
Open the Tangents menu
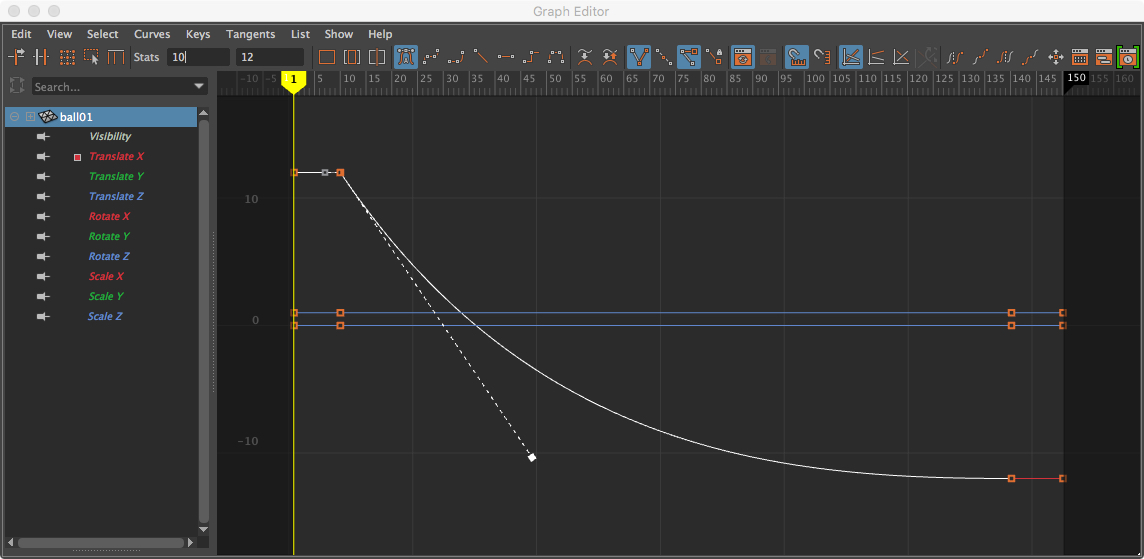click(x=250, y=34)
